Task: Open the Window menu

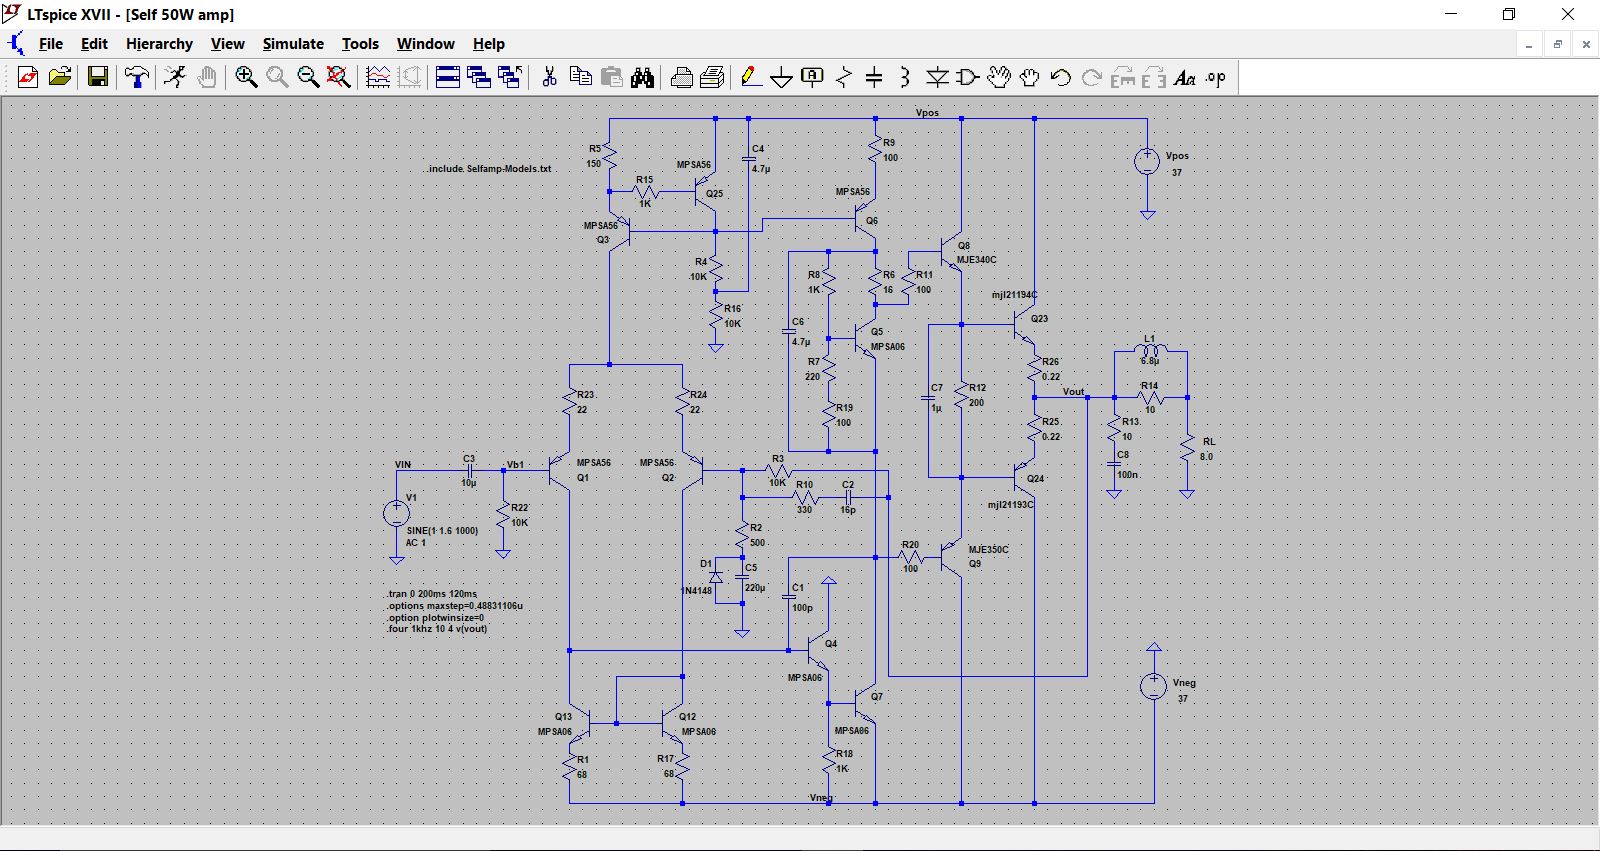Action: click(x=426, y=44)
